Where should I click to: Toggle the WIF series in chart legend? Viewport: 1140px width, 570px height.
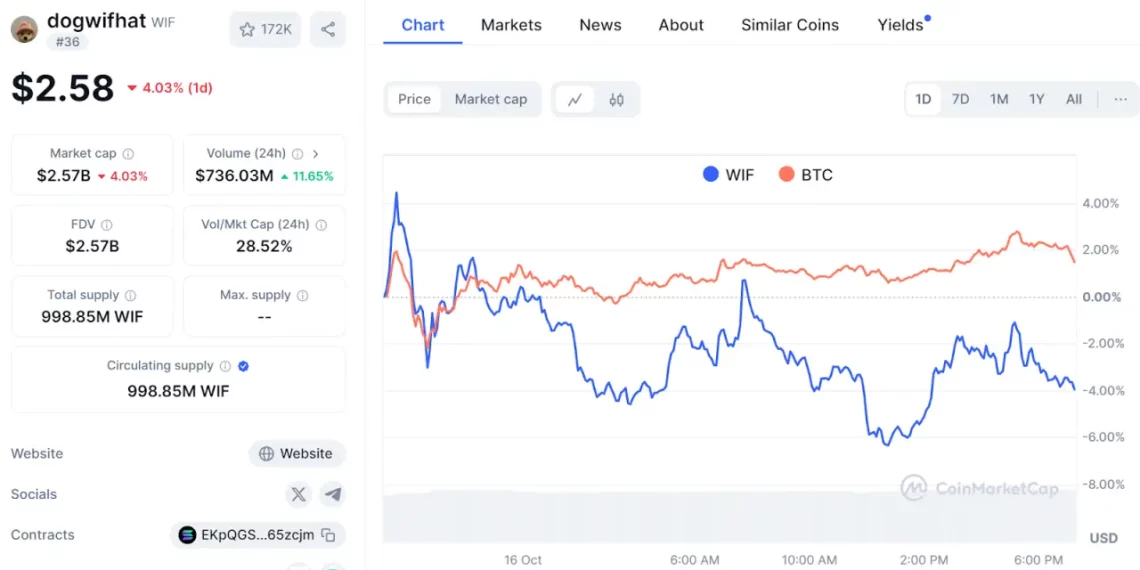[728, 175]
